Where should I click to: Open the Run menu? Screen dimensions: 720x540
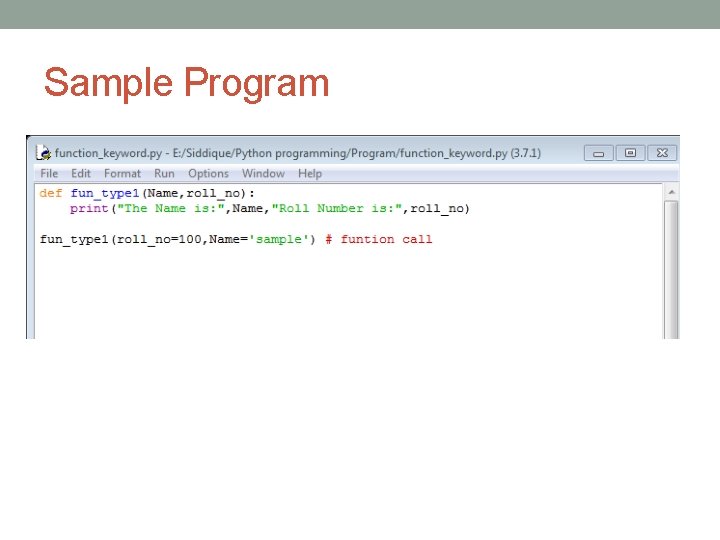point(164,174)
